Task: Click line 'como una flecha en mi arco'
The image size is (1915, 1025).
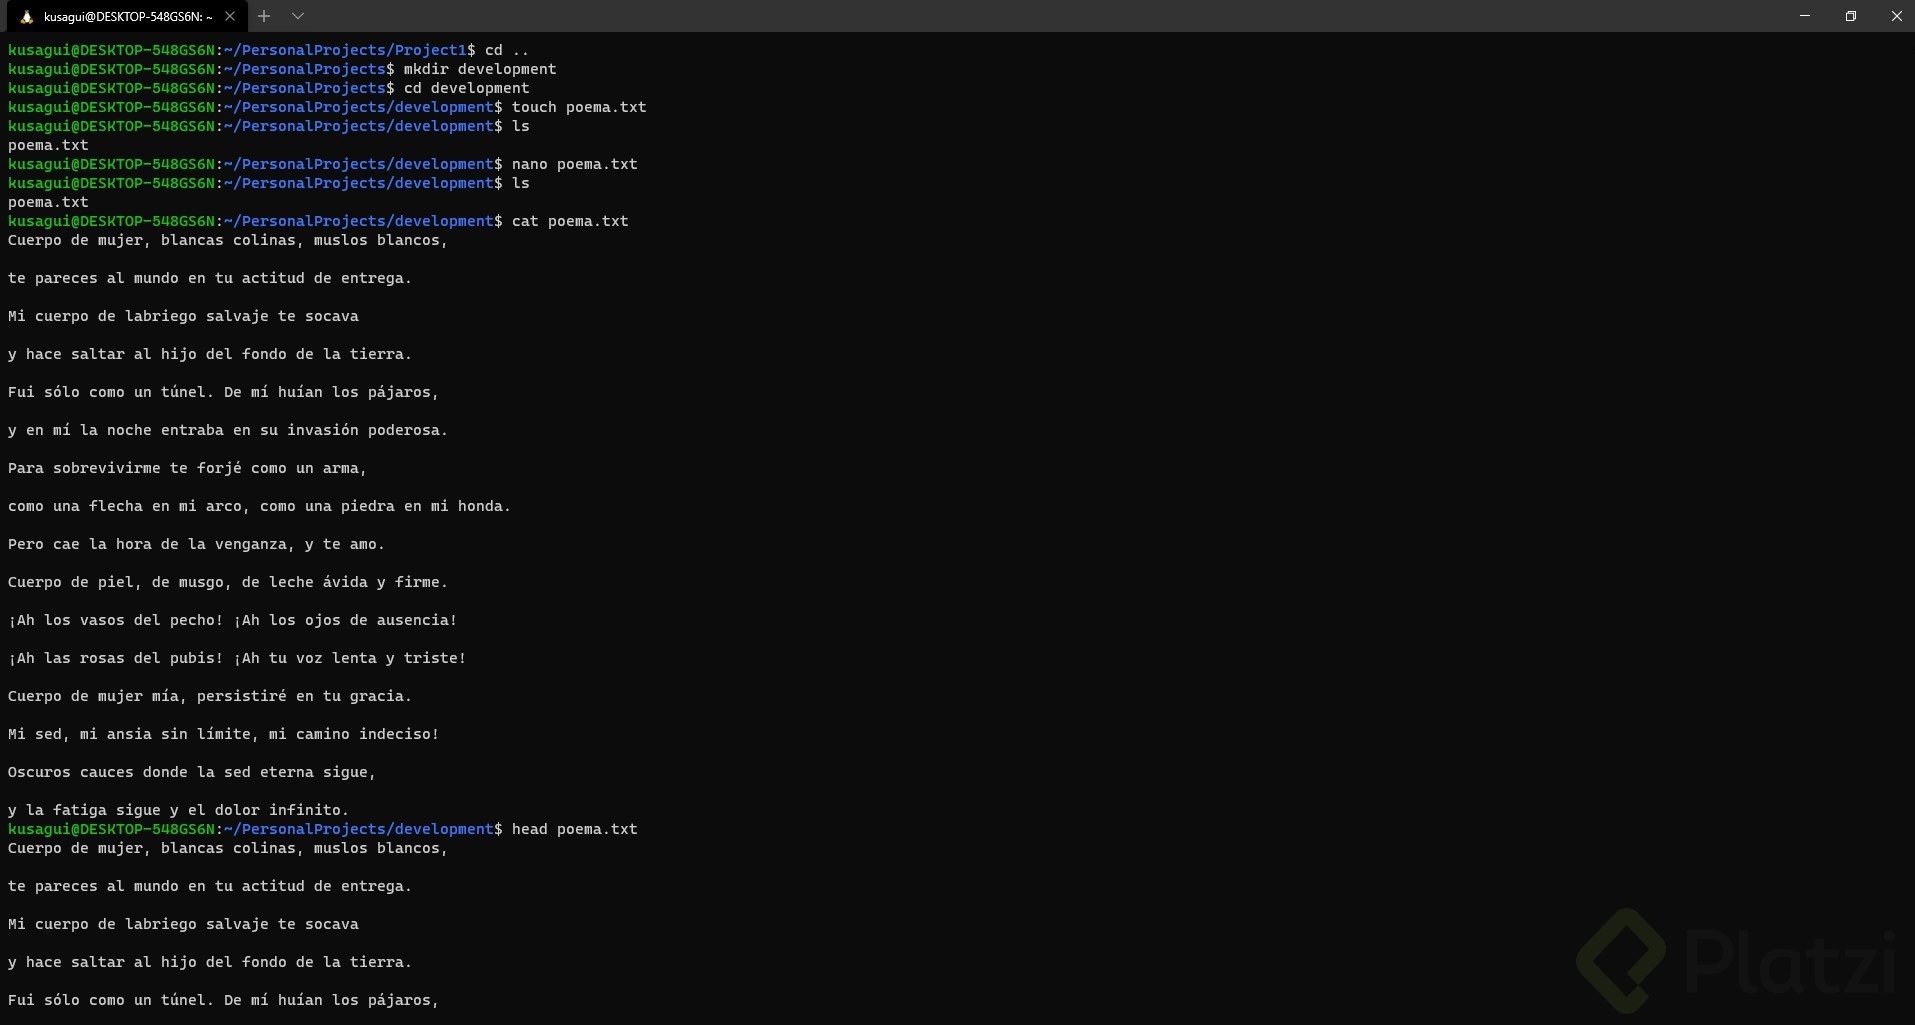Action: click(x=260, y=506)
